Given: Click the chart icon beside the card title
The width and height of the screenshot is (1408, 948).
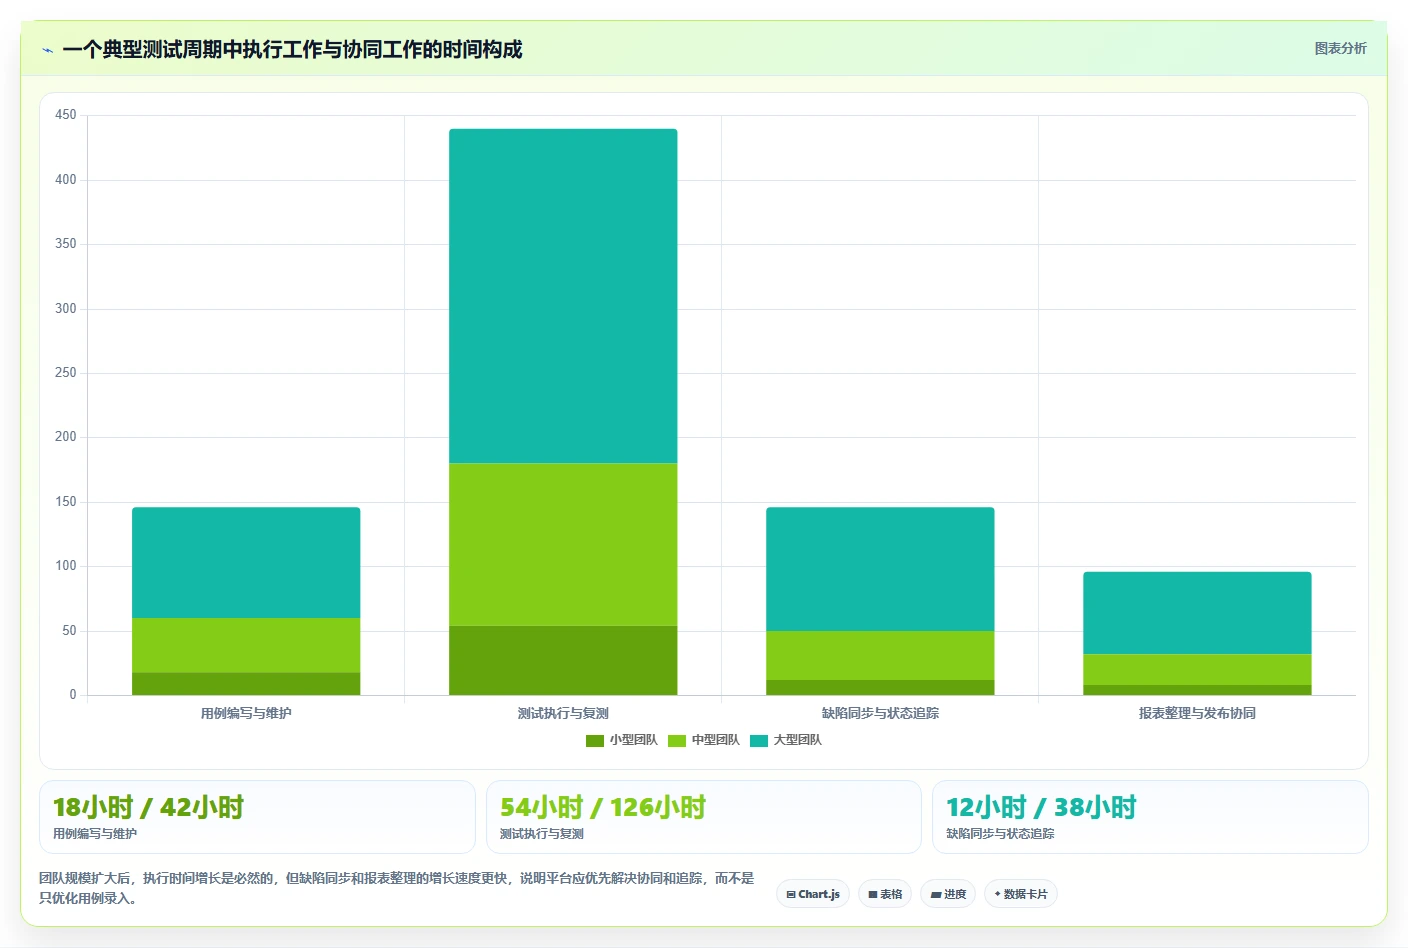Looking at the screenshot, I should tap(47, 50).
